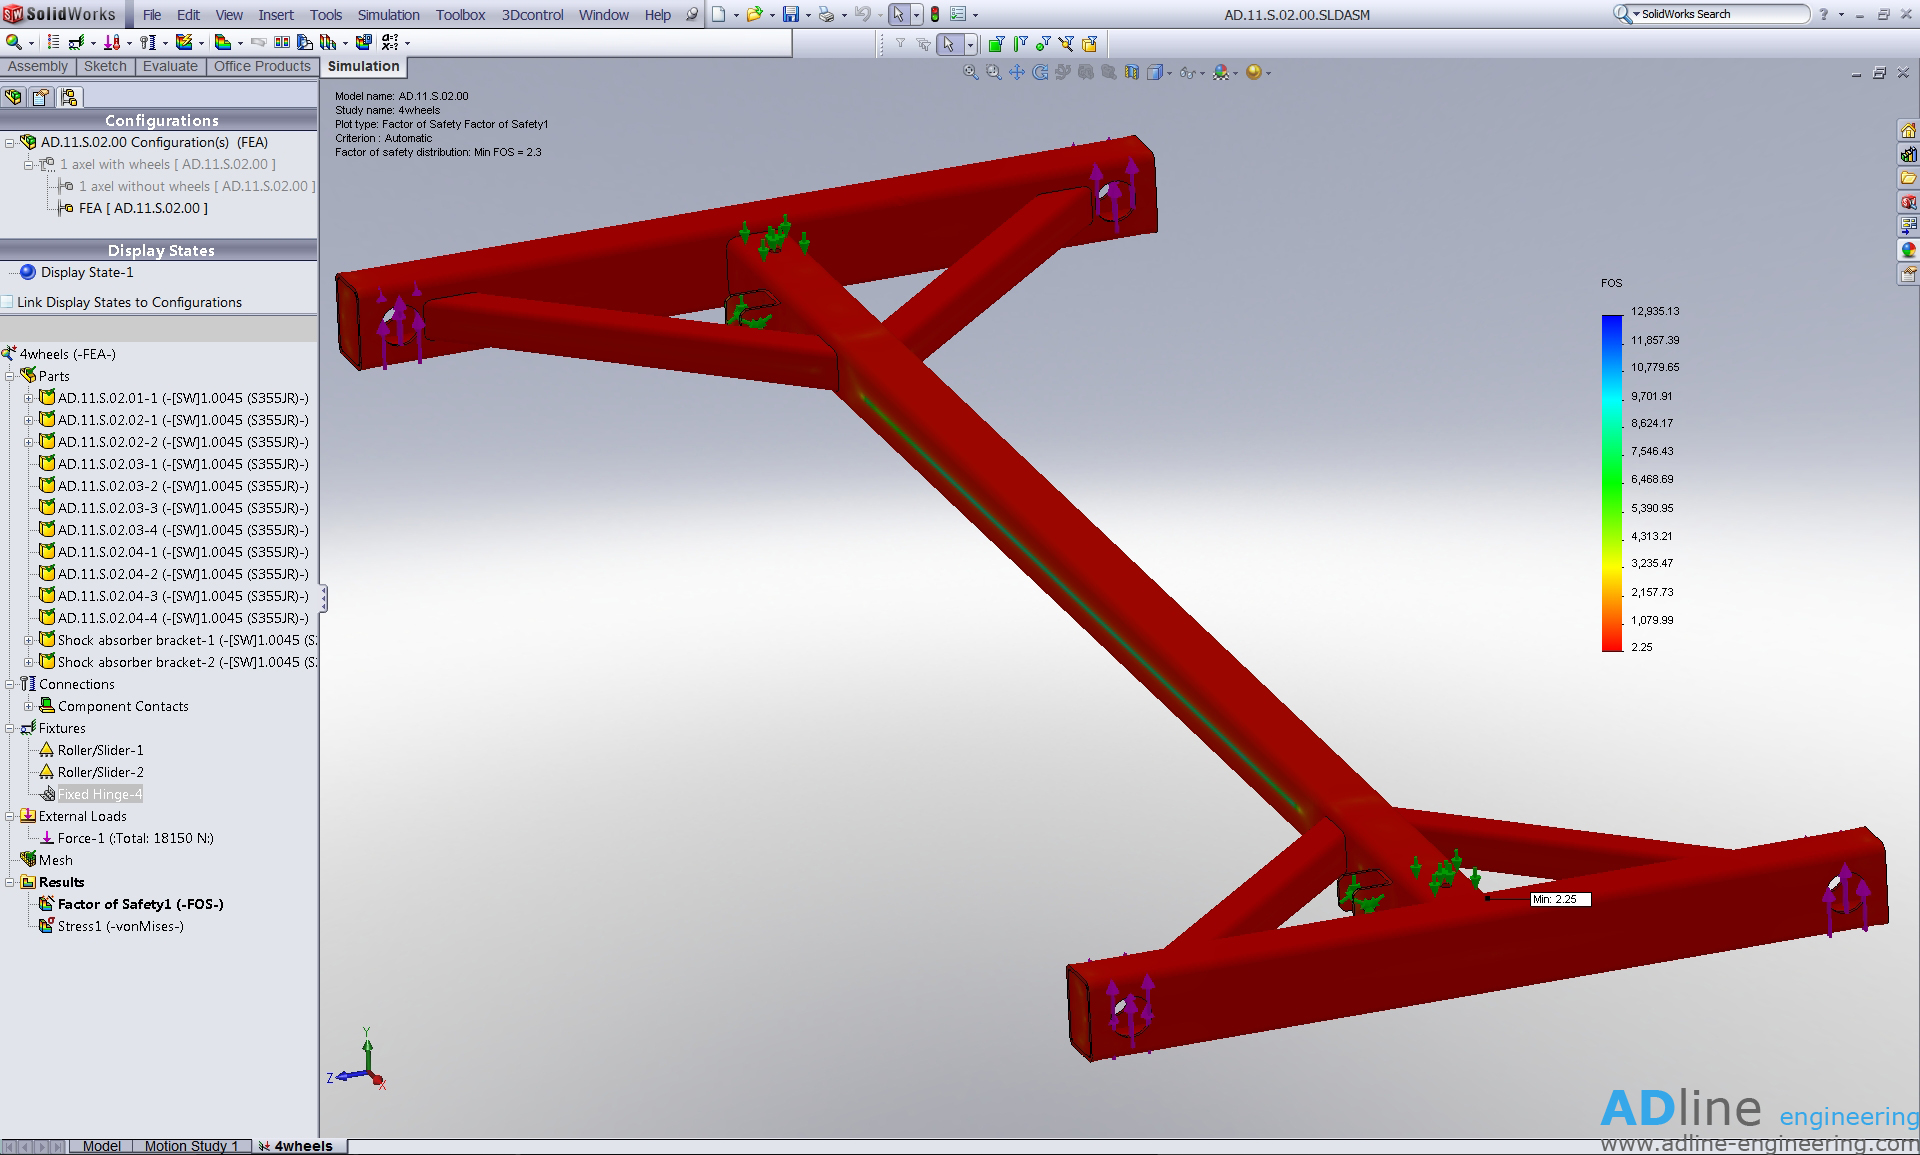The width and height of the screenshot is (1920, 1155).
Task: Switch to the Evaluate tab
Action: tap(170, 66)
